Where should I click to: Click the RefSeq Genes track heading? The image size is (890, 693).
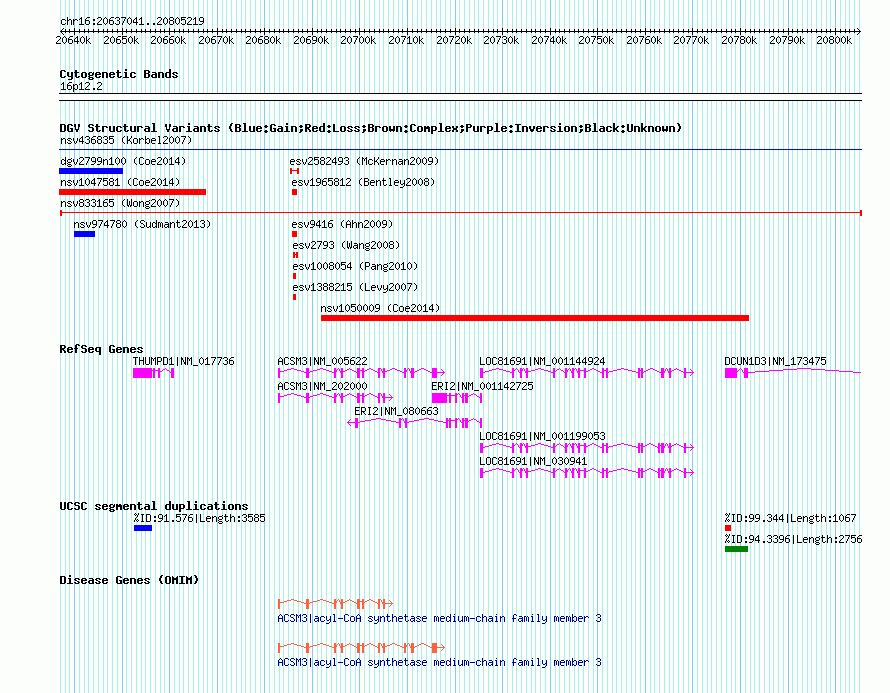point(101,349)
